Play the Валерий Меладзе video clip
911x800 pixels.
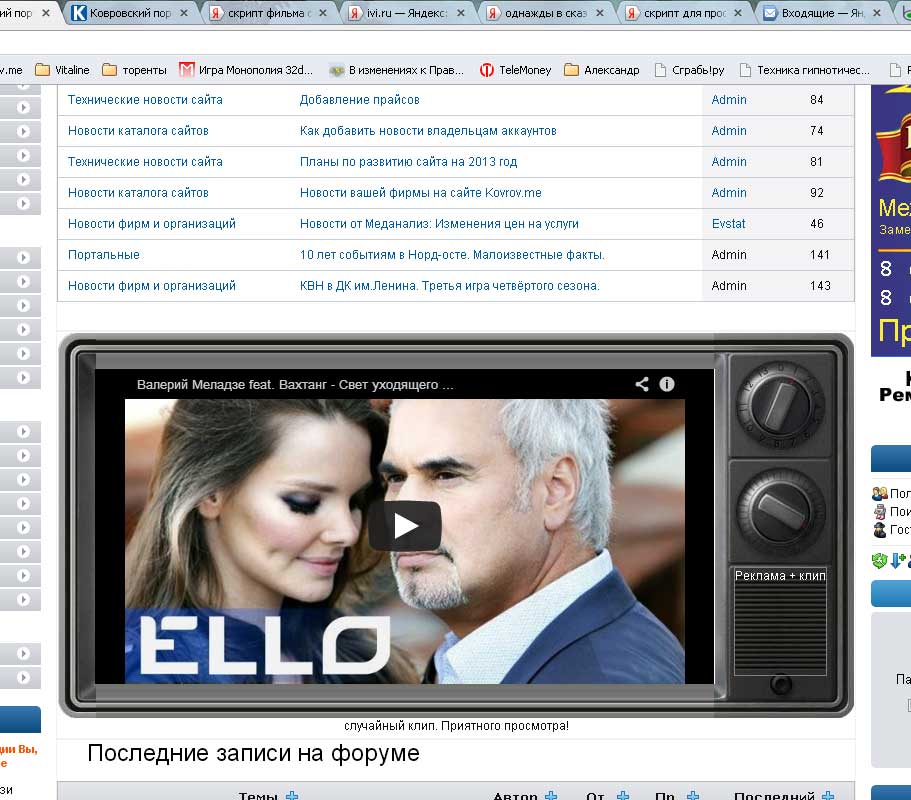[405, 525]
